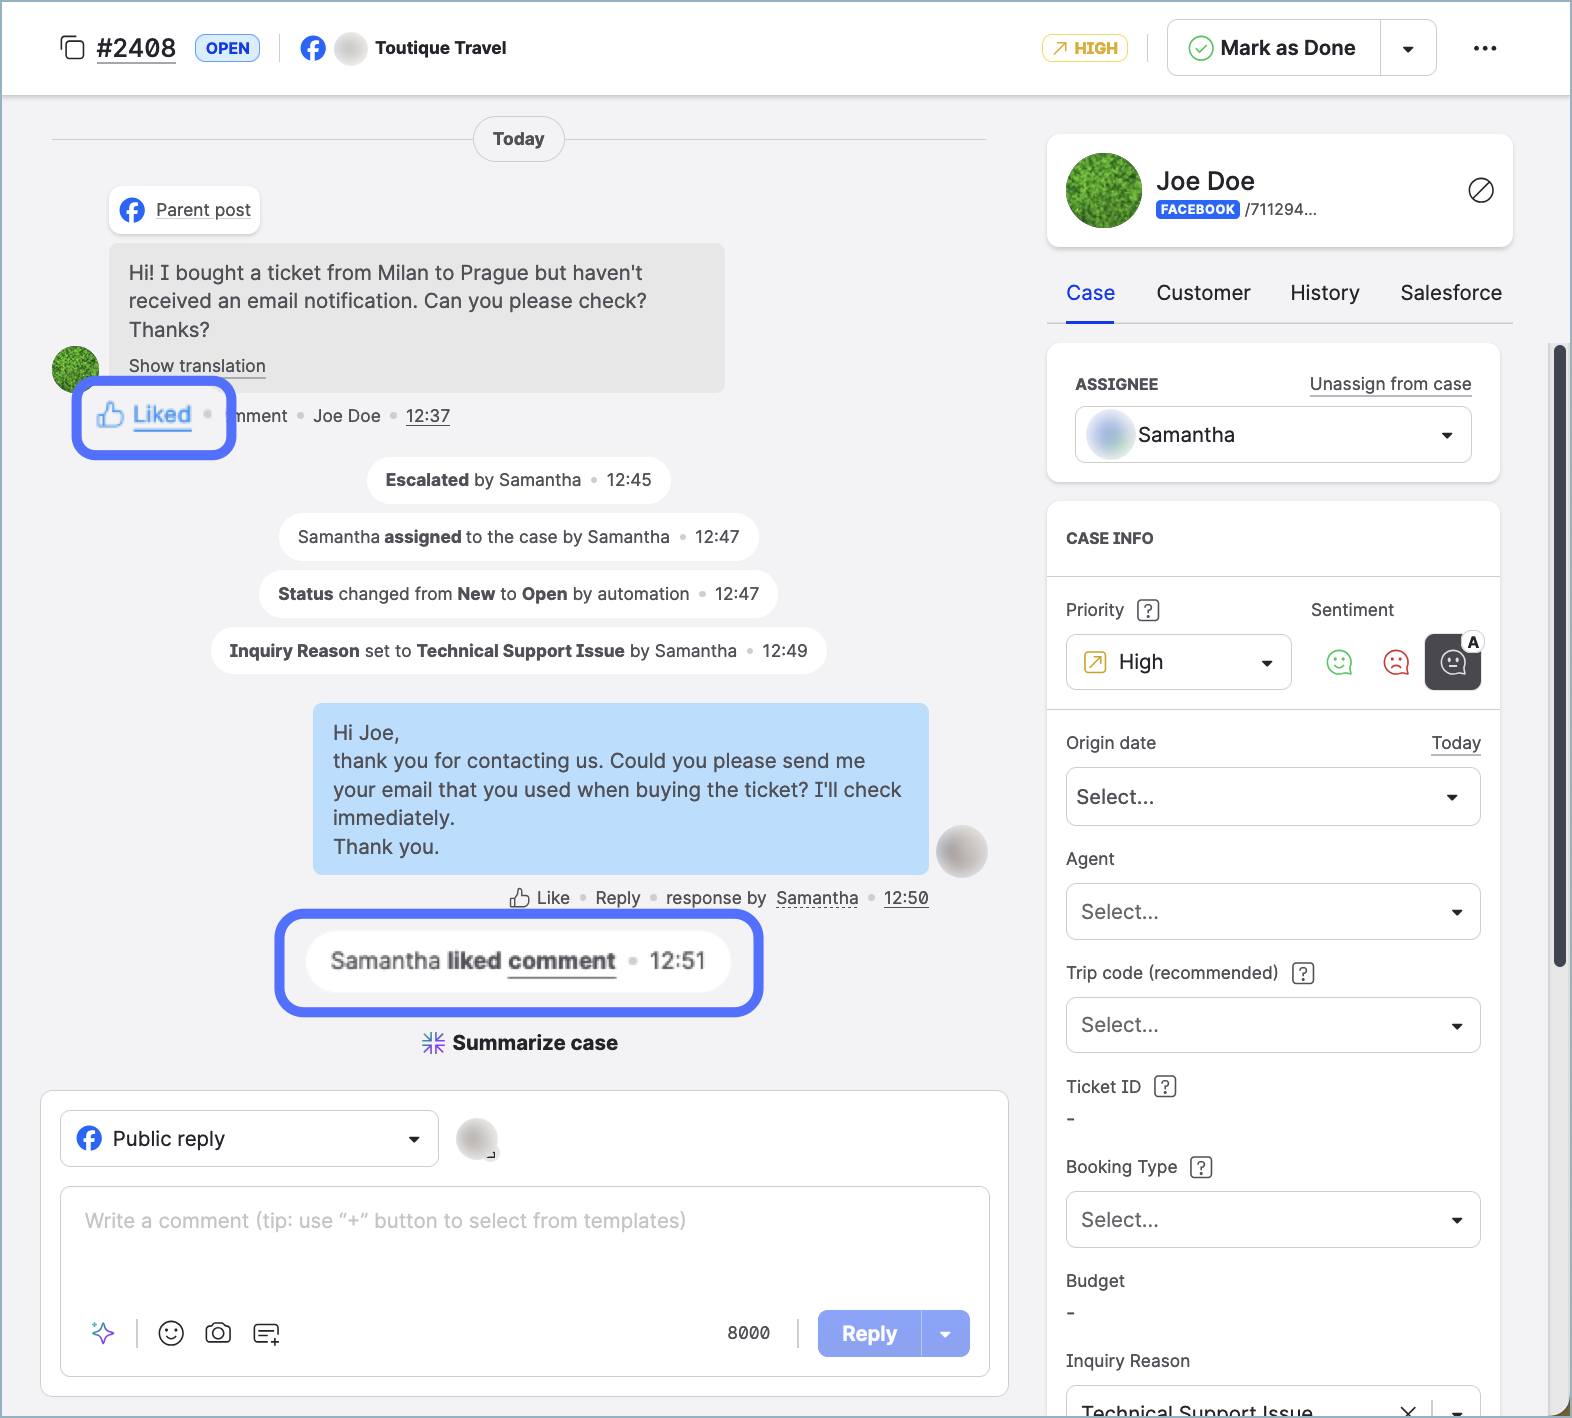Open the Priority High dropdown
1572x1418 pixels.
tap(1178, 662)
